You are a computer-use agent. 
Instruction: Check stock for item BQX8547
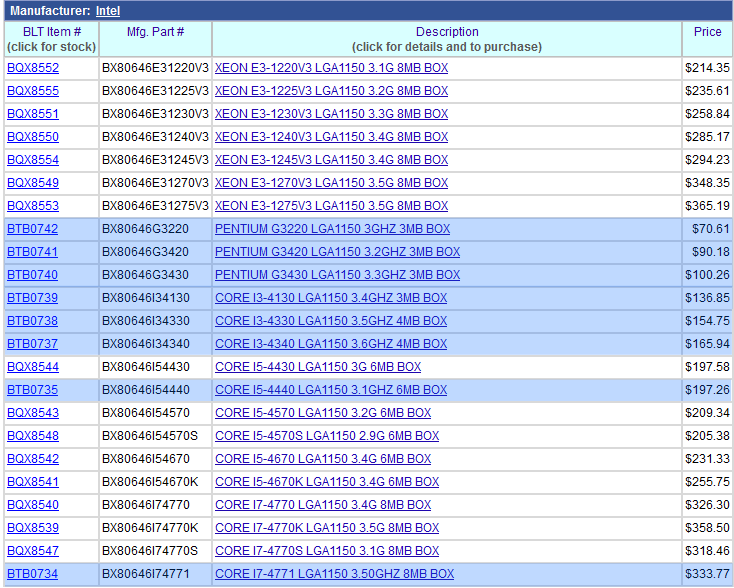(33, 551)
